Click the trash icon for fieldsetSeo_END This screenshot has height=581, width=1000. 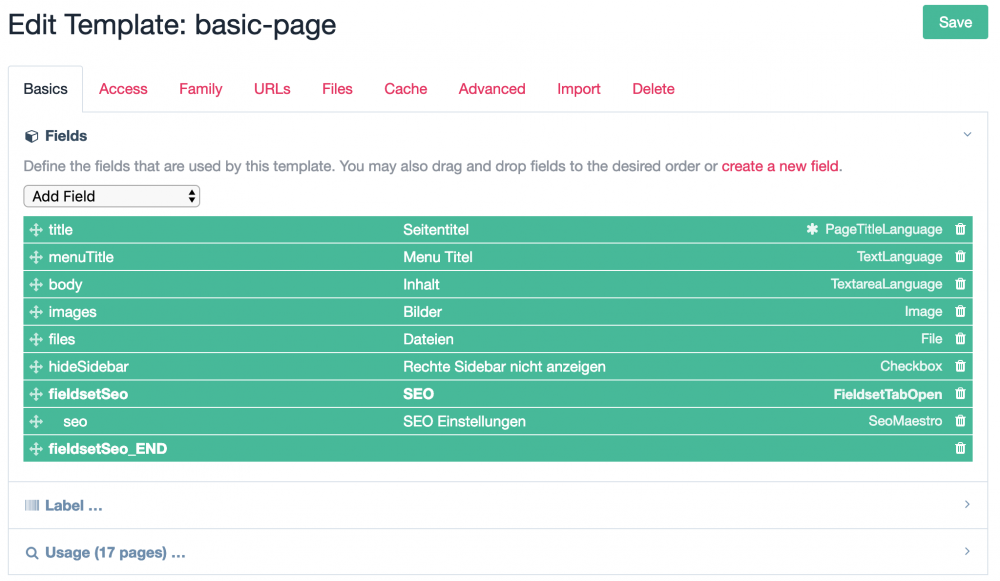960,449
